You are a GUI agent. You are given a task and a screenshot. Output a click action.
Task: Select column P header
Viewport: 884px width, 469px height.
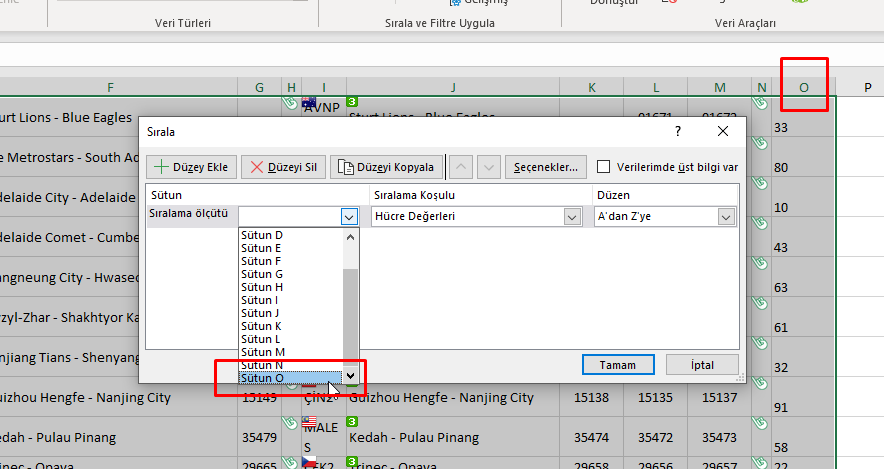coord(867,87)
